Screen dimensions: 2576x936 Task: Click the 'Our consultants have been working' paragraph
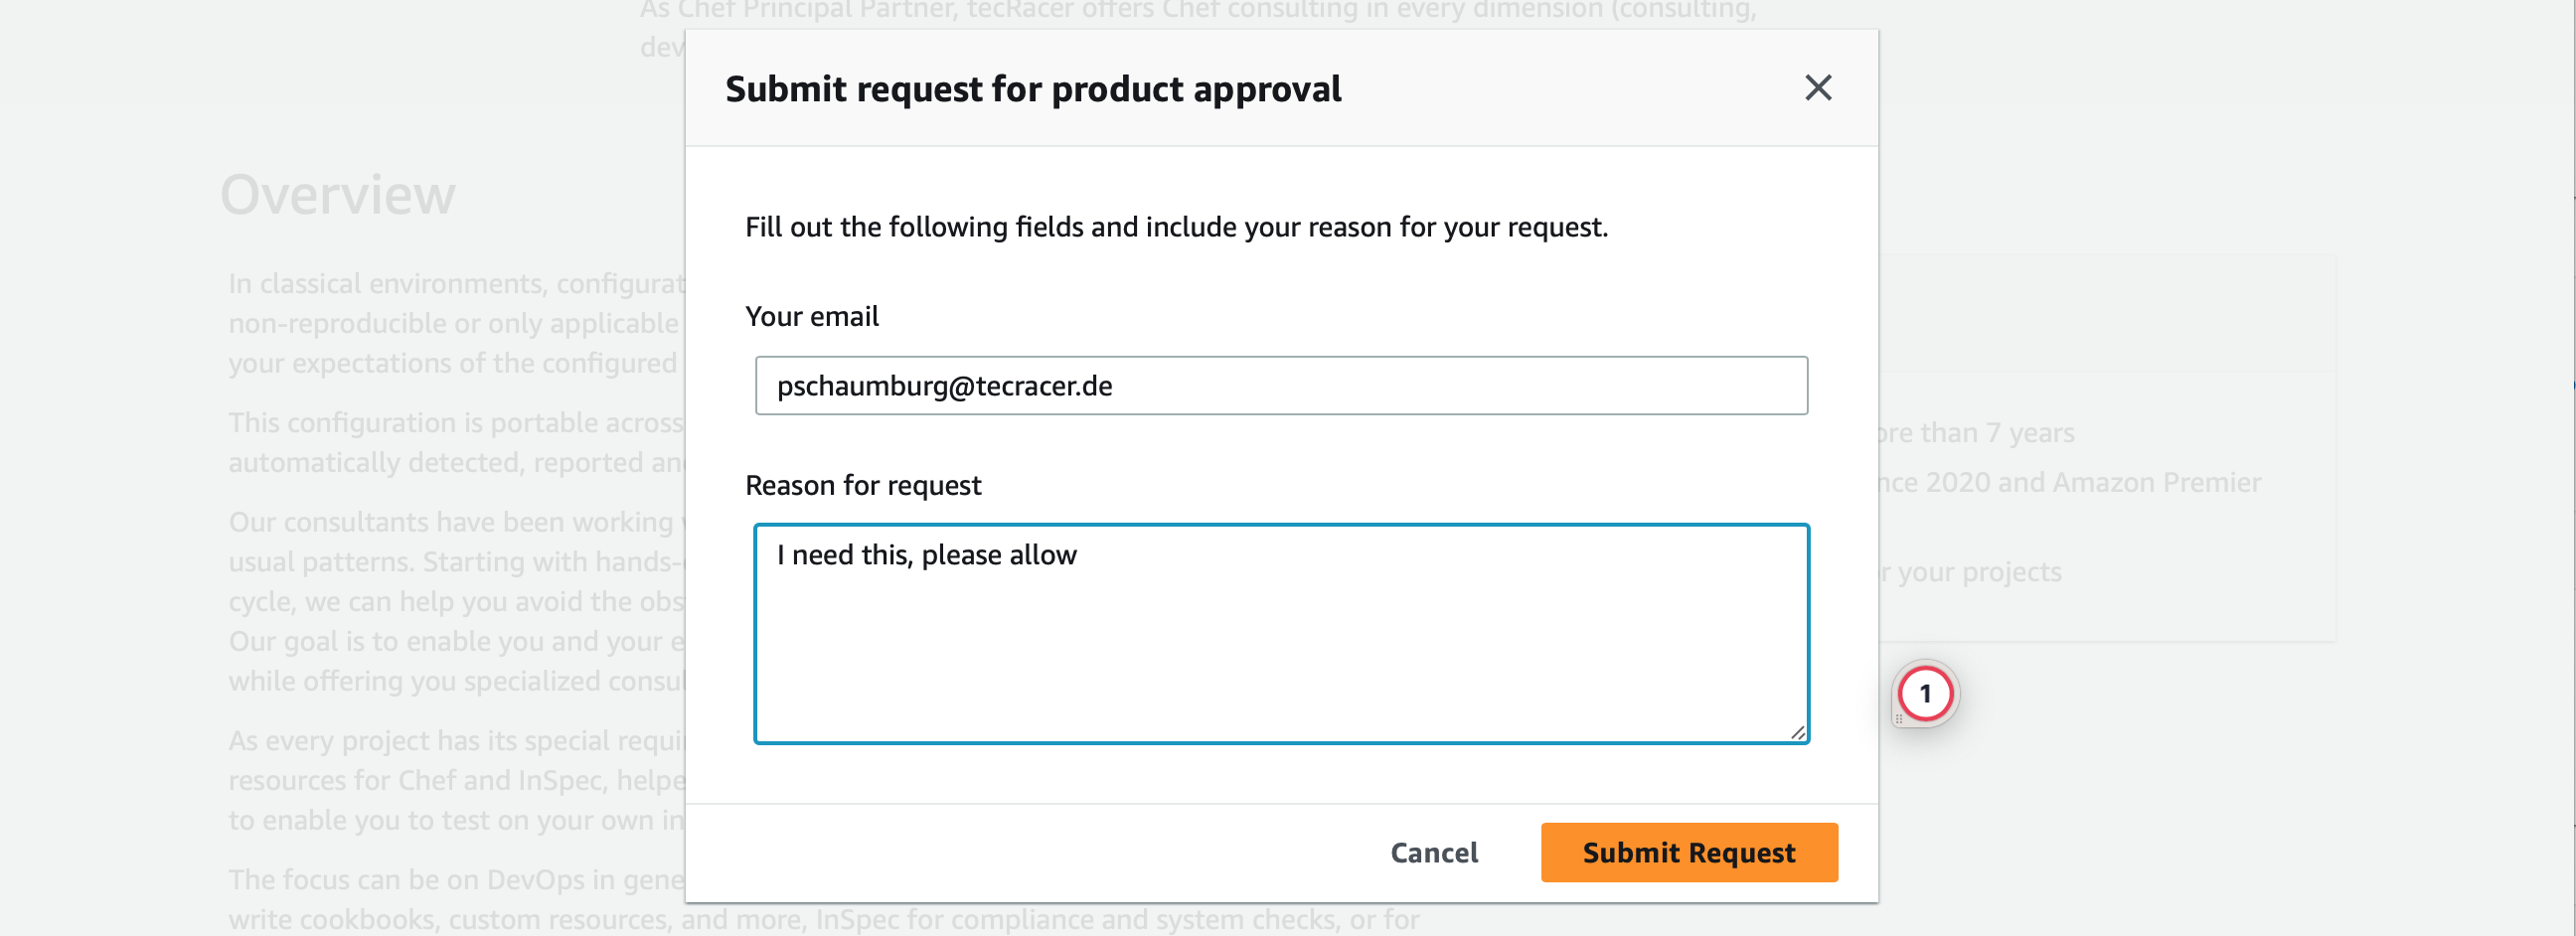coord(457,601)
